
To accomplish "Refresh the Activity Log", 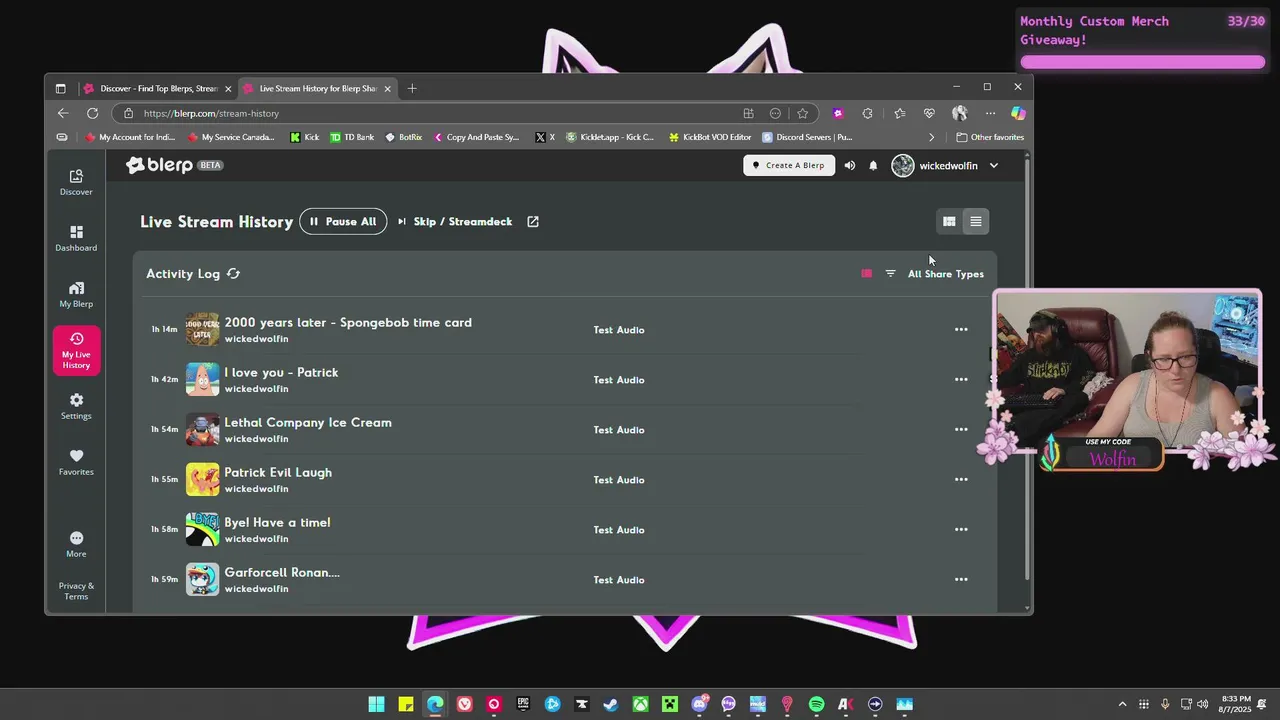I will (233, 274).
